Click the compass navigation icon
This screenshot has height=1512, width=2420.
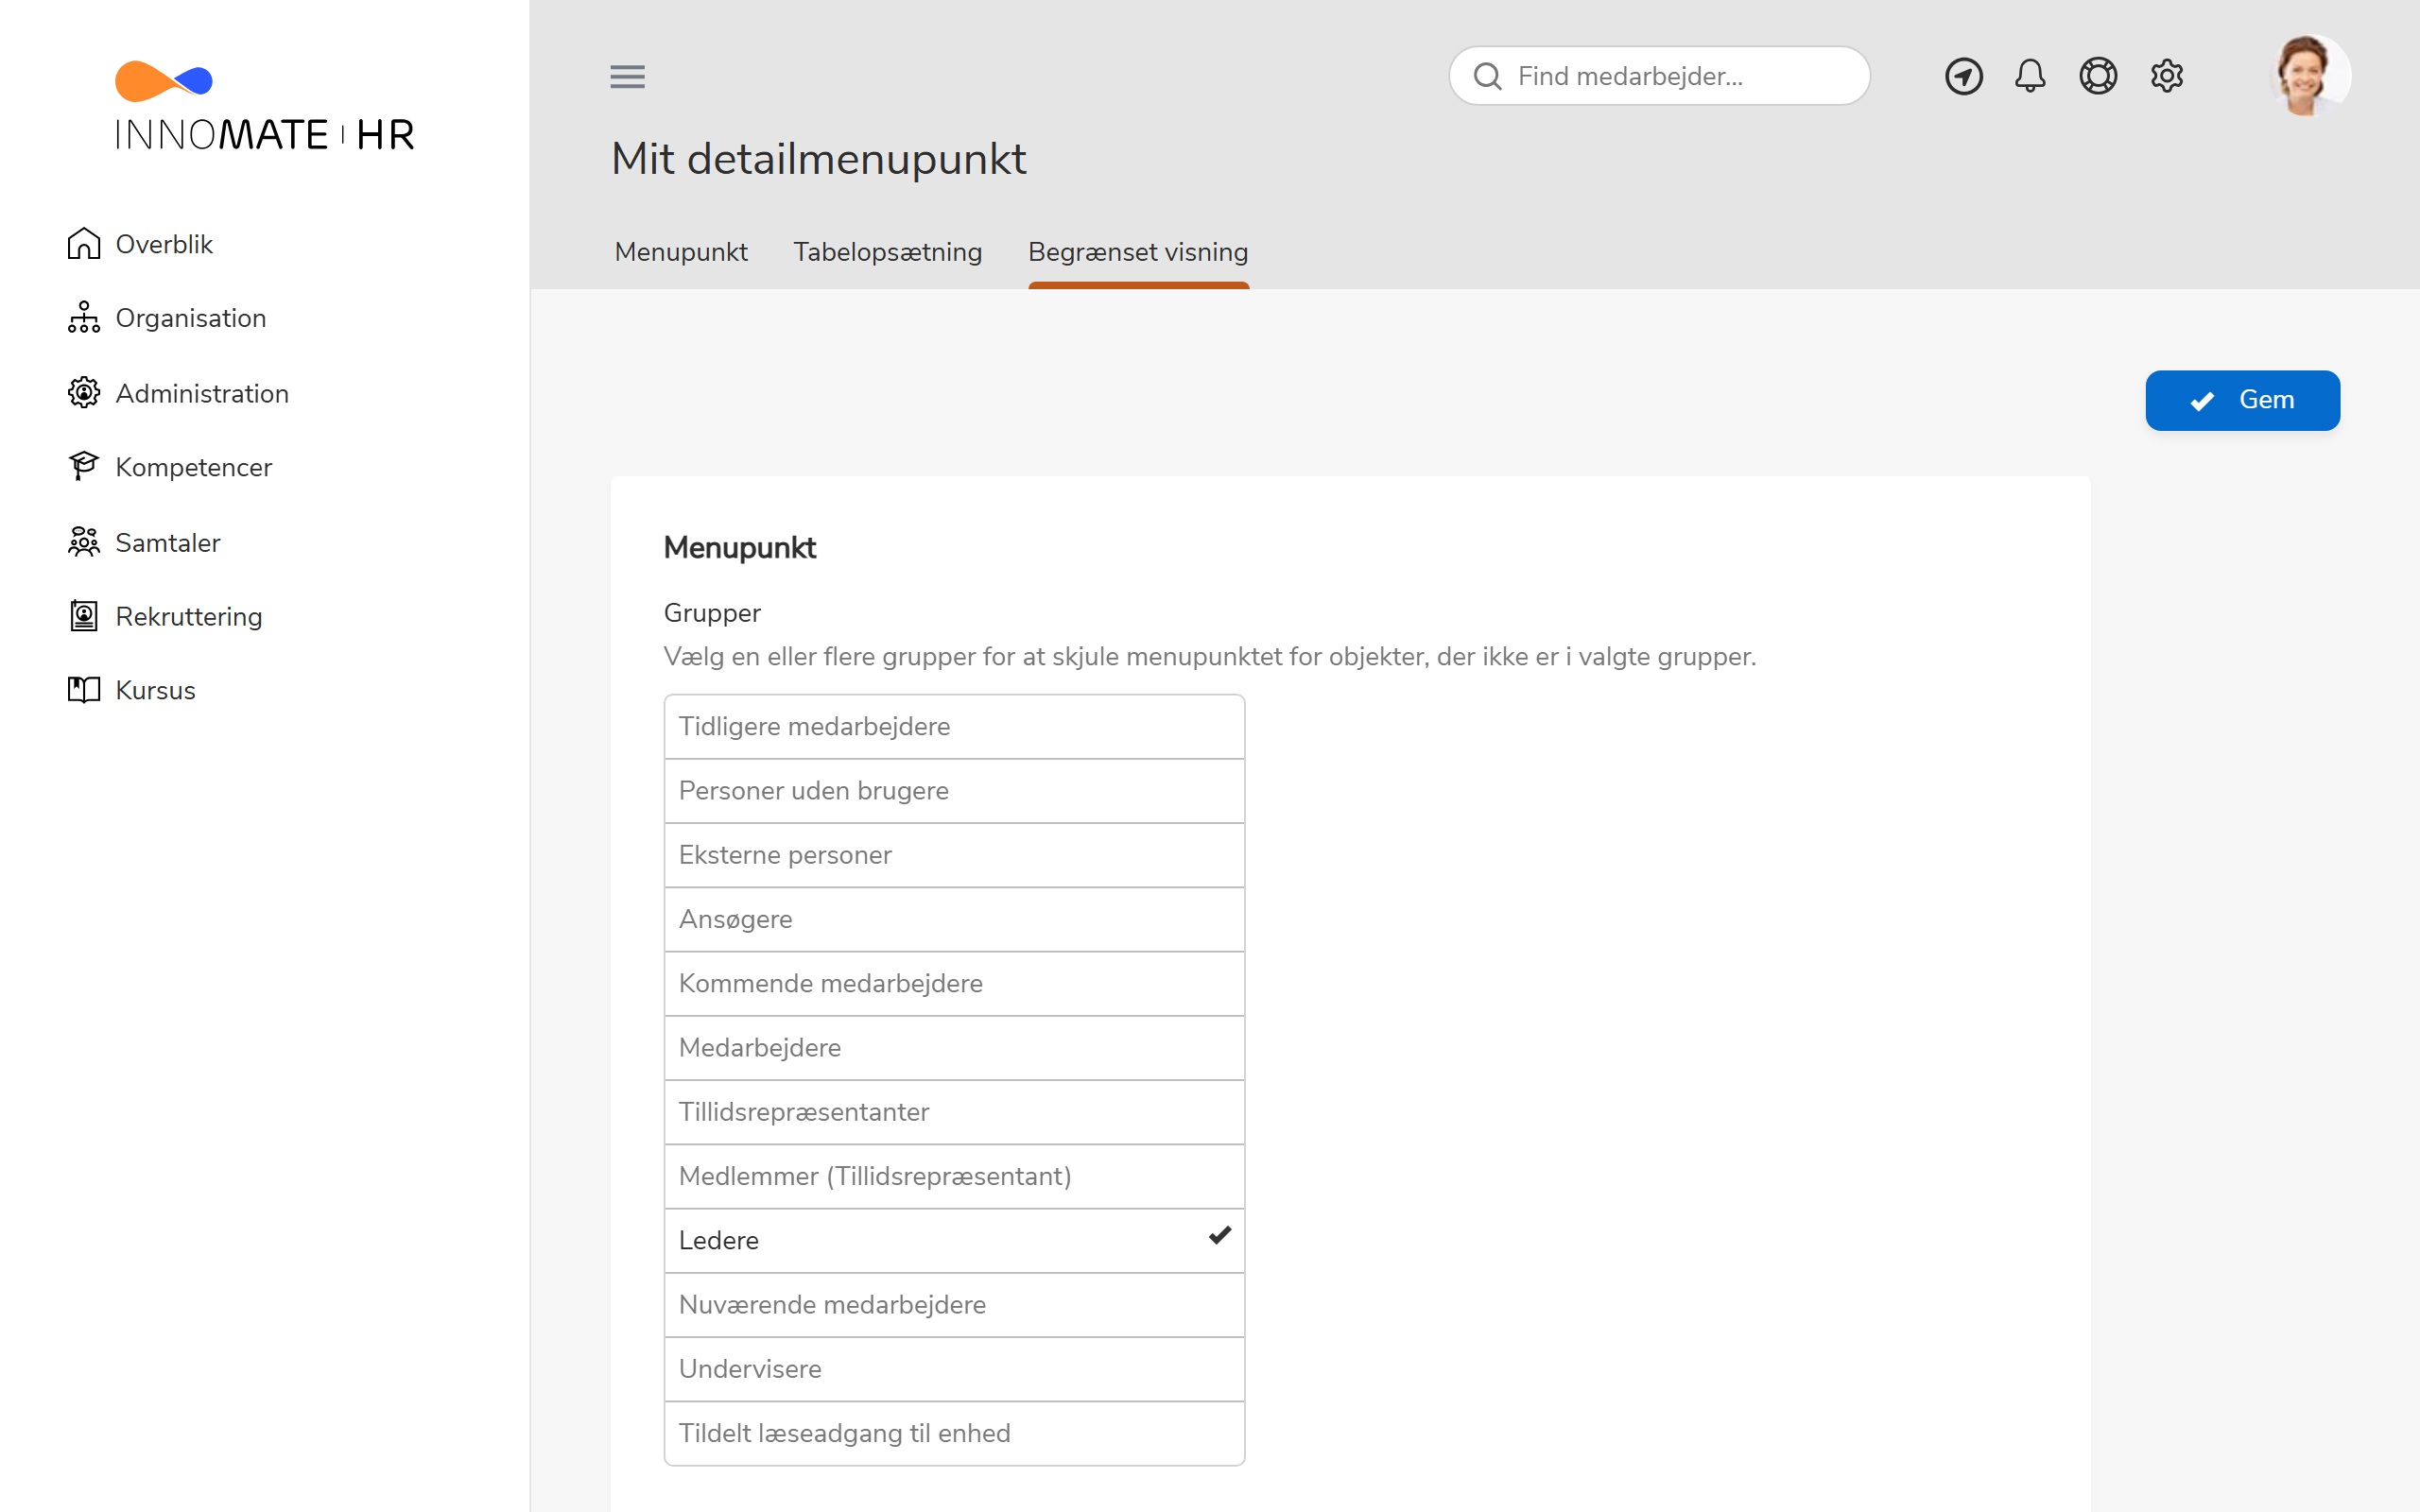1963,76
